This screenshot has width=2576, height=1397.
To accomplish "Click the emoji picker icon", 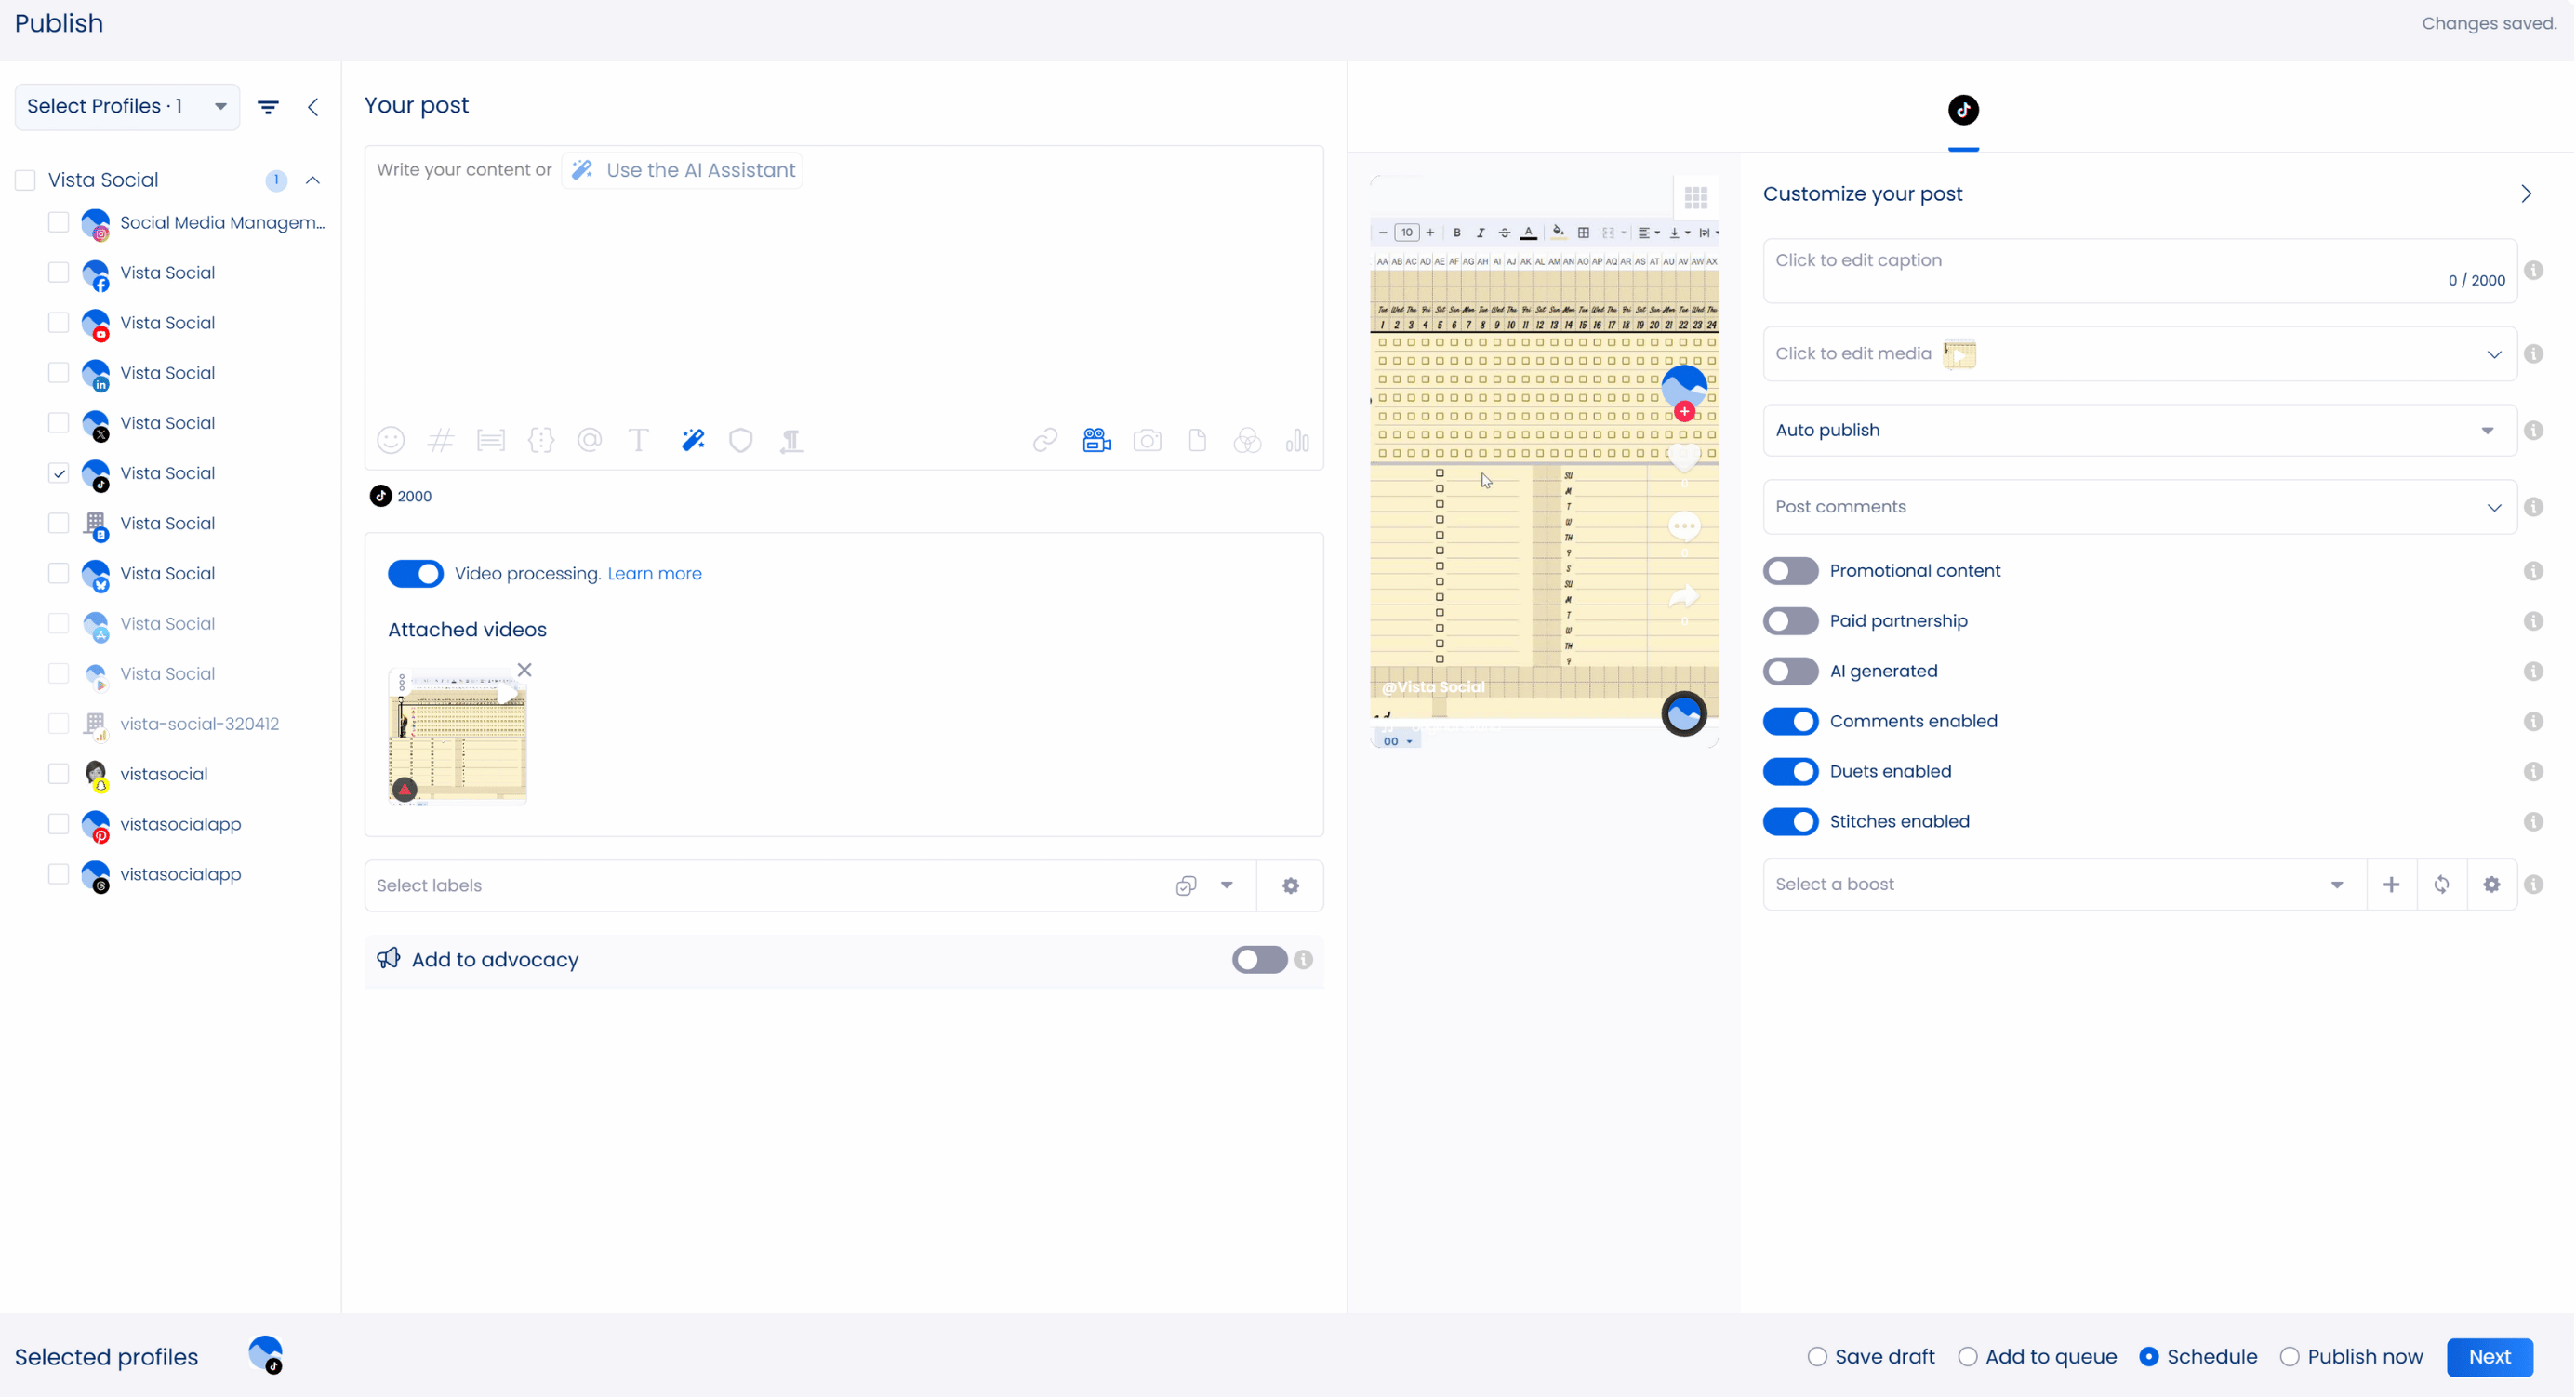I will click(390, 440).
